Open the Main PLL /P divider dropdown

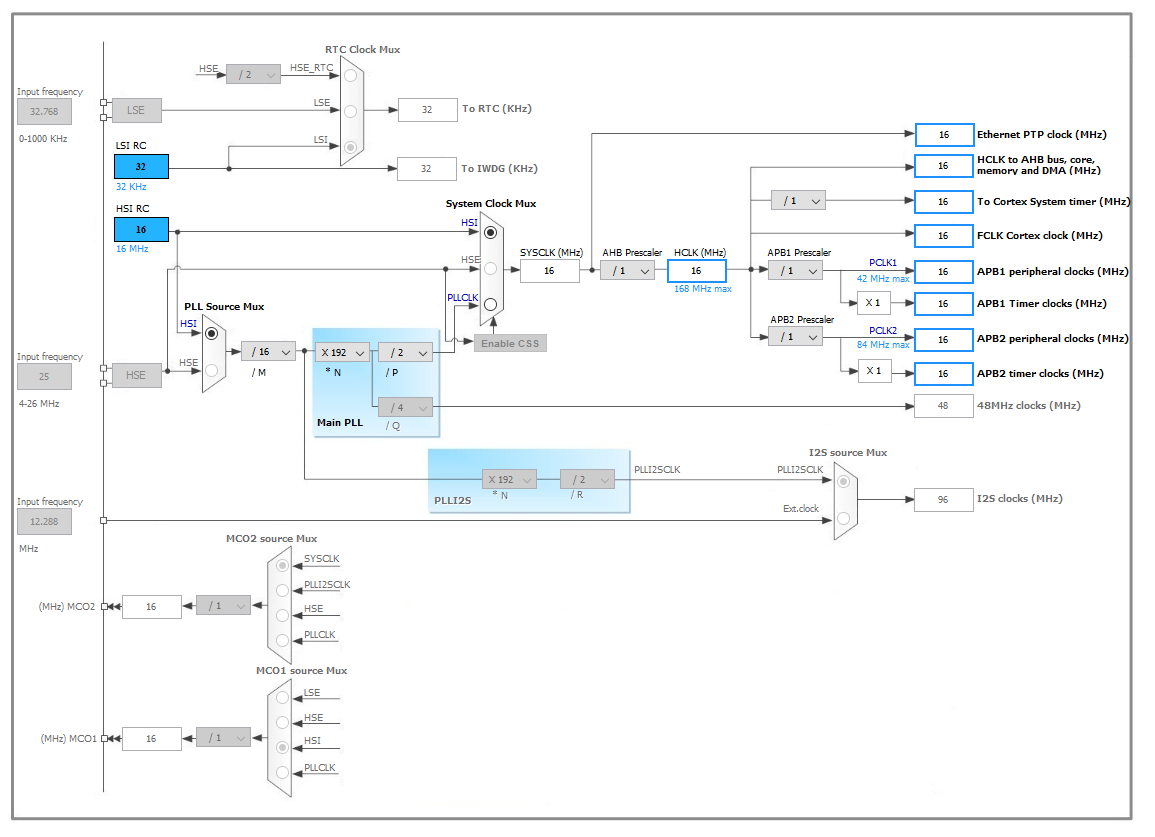[x=405, y=353]
